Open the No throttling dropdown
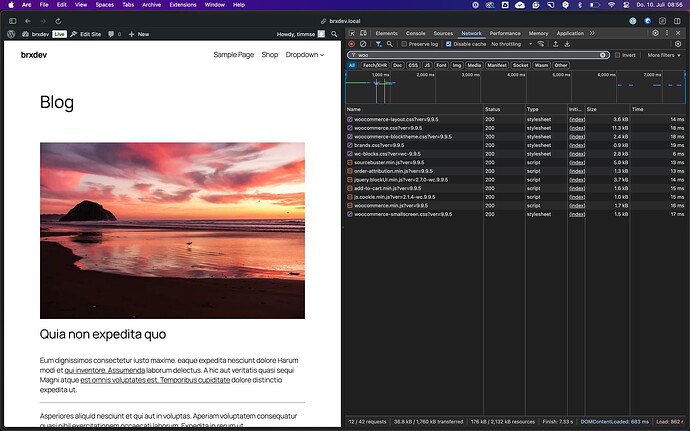 pyautogui.click(x=511, y=44)
